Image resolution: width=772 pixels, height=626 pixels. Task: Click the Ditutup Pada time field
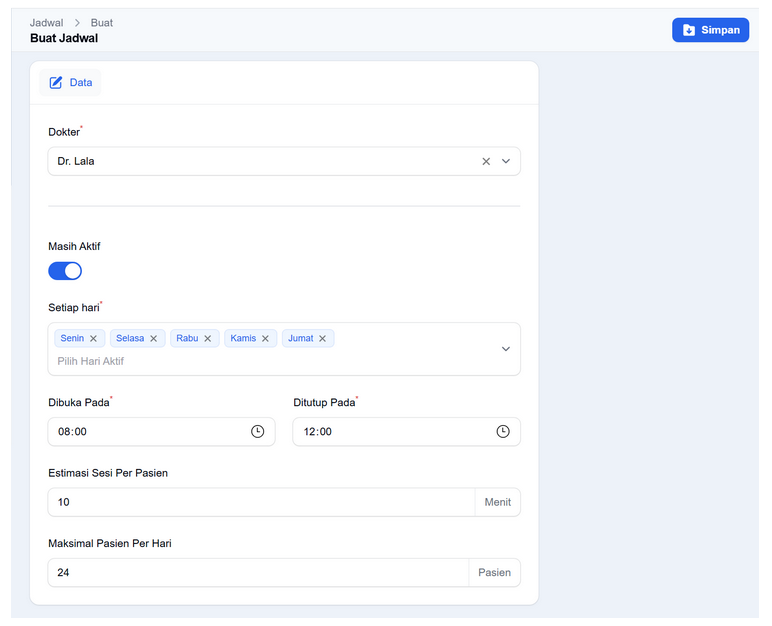pyautogui.click(x=406, y=431)
